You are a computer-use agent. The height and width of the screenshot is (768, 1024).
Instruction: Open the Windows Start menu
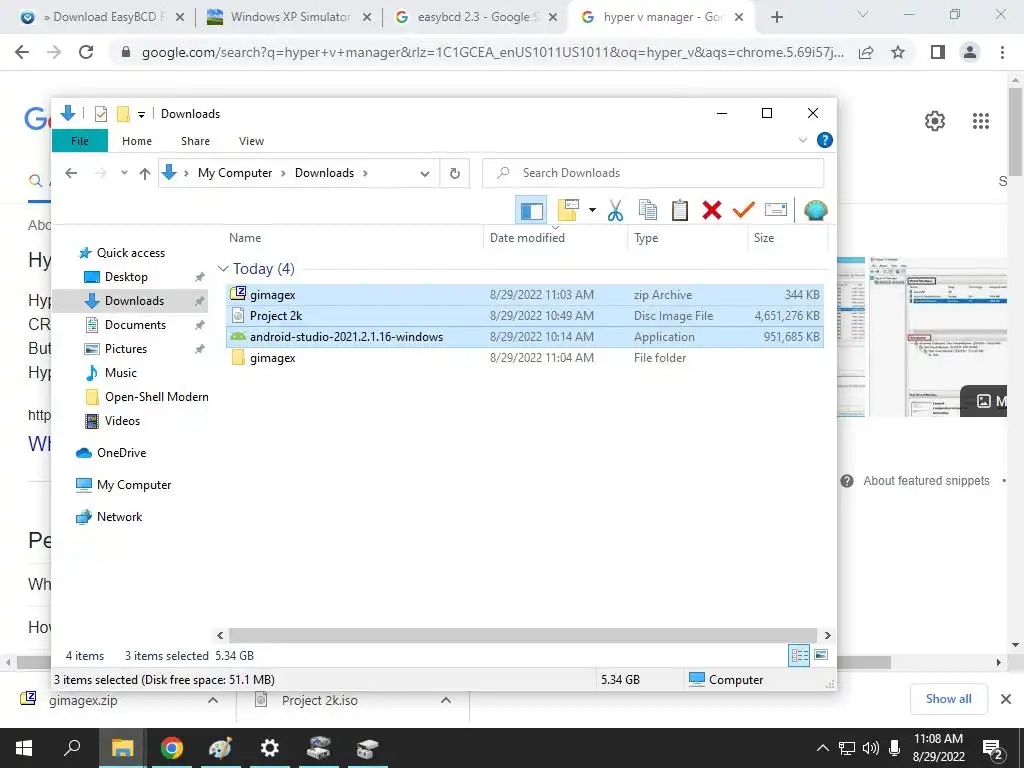point(24,748)
